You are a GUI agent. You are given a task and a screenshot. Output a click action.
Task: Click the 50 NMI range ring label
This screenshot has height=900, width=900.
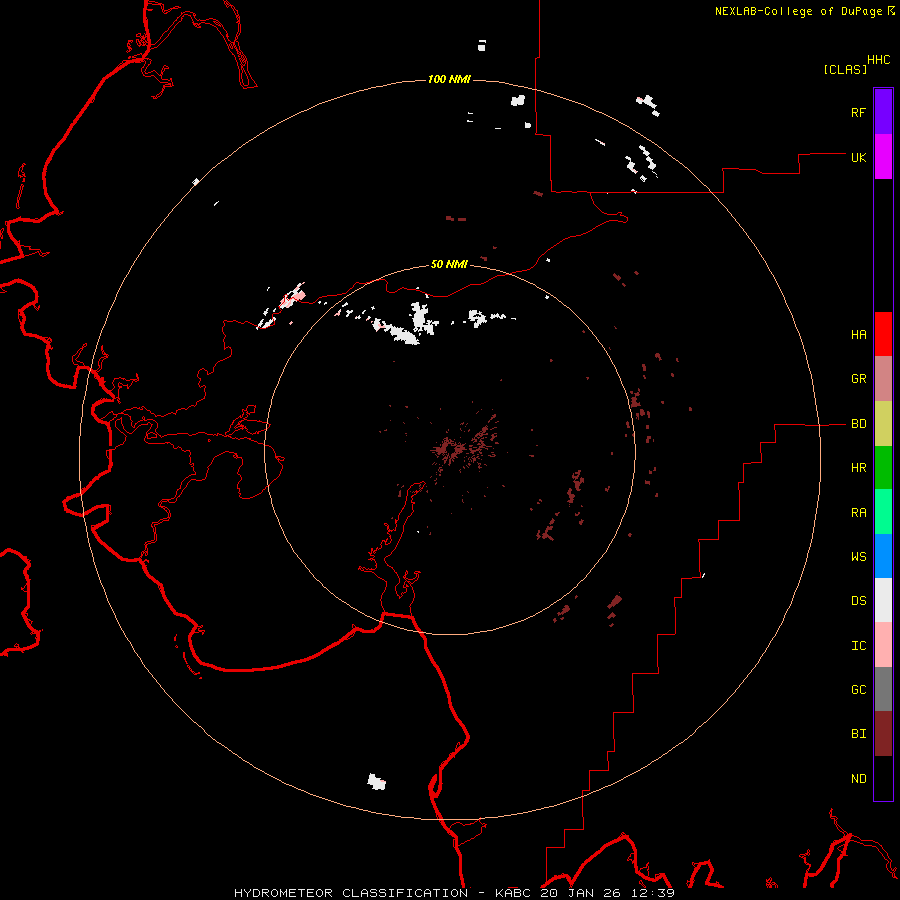click(449, 264)
